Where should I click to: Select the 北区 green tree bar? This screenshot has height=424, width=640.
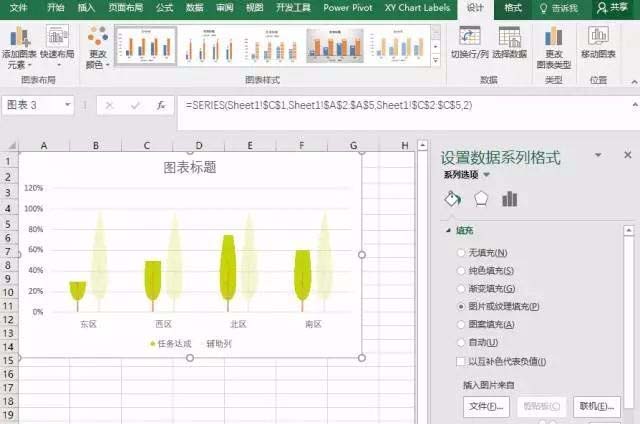pyautogui.click(x=228, y=273)
